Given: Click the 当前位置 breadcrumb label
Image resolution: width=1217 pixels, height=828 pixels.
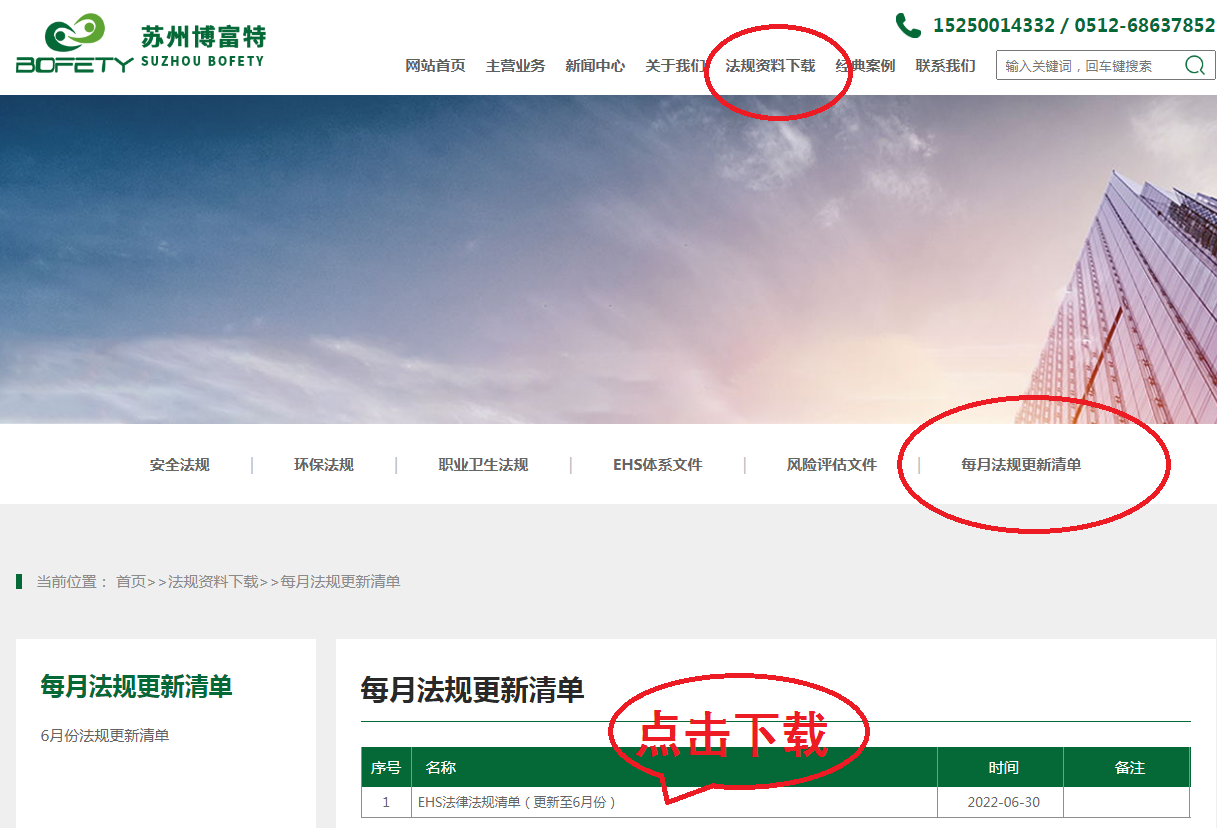Looking at the screenshot, I should pyautogui.click(x=72, y=582).
